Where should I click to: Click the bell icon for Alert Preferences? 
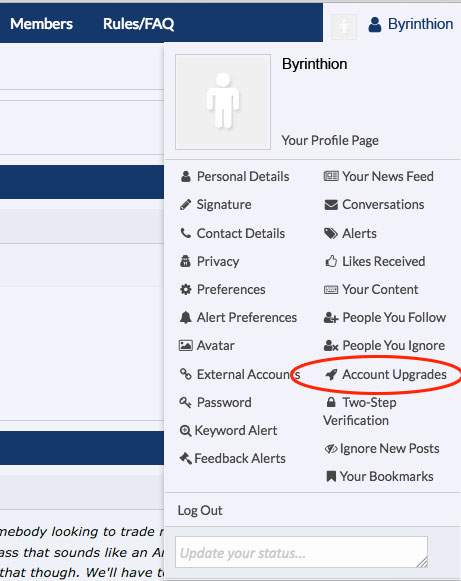pyautogui.click(x=186, y=318)
